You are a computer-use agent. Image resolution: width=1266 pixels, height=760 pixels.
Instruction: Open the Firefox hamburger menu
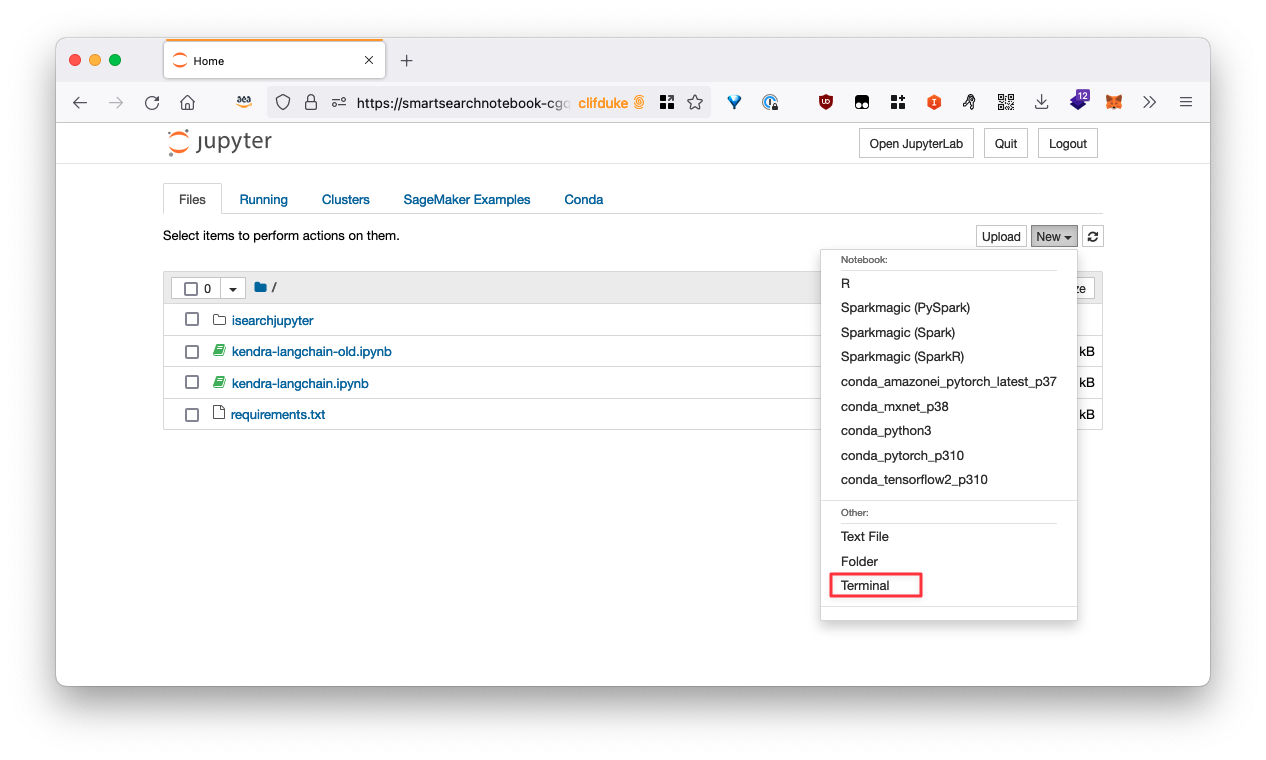tap(1186, 102)
